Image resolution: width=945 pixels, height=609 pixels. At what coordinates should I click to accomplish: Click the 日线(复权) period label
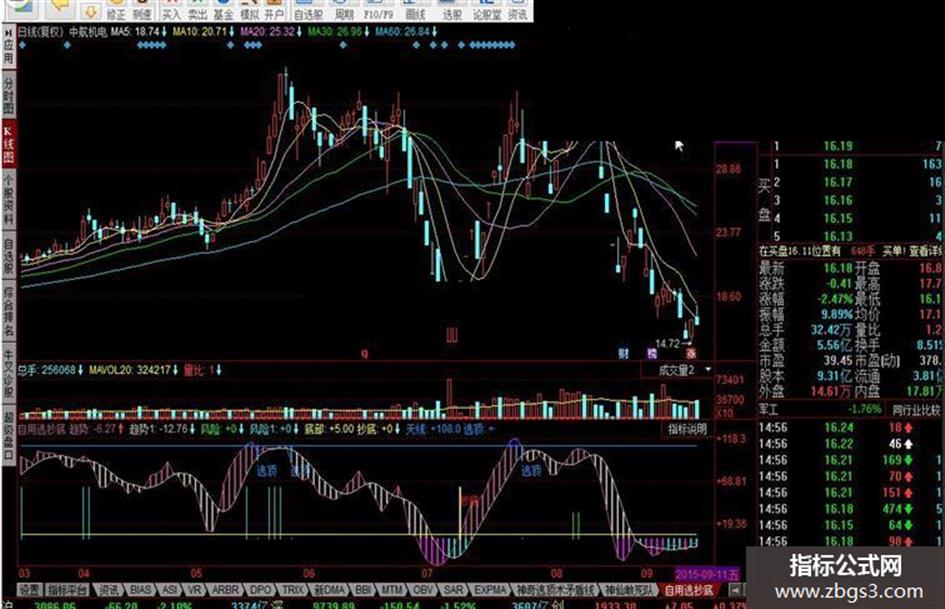point(40,31)
